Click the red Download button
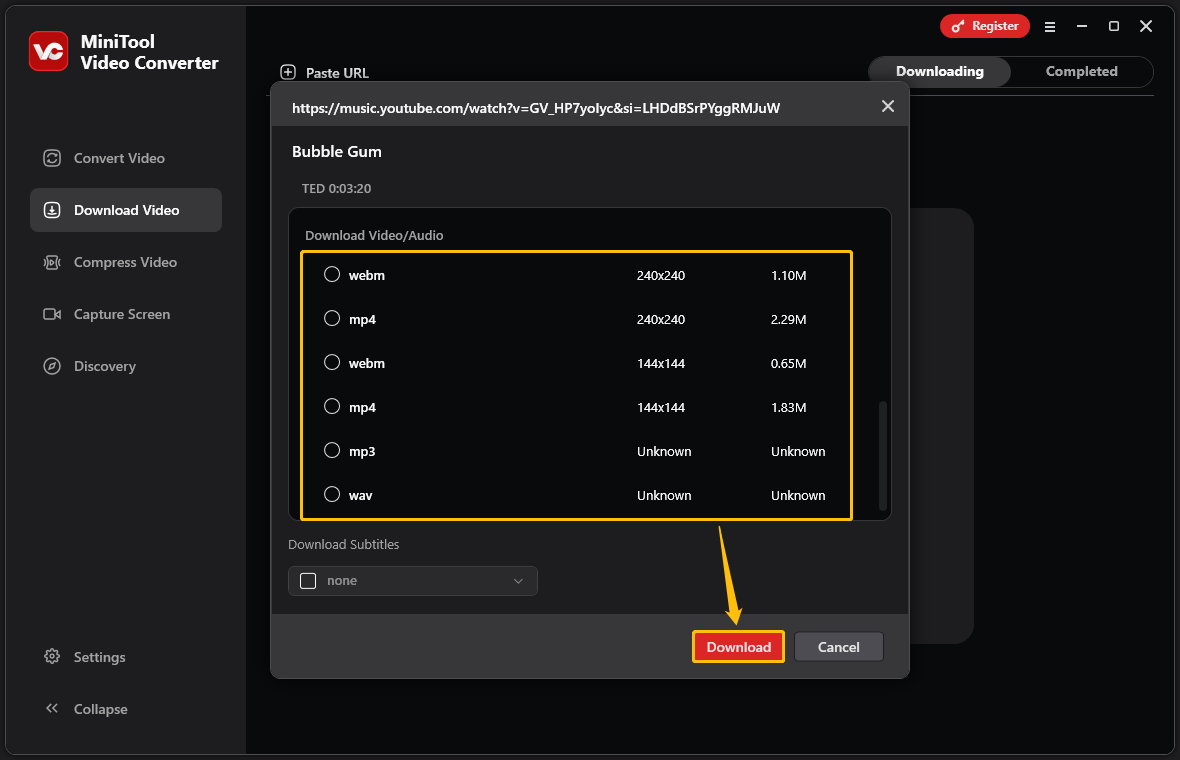Image resolution: width=1180 pixels, height=760 pixels. pos(738,647)
